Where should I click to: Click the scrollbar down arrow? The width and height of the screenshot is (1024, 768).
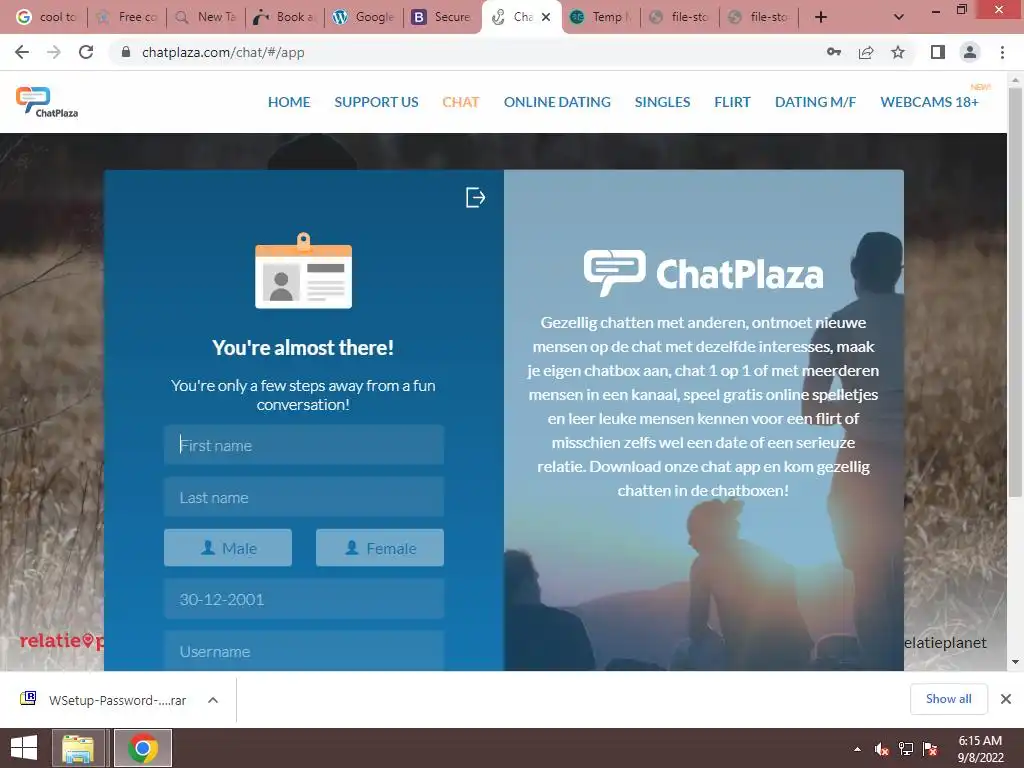1015,662
